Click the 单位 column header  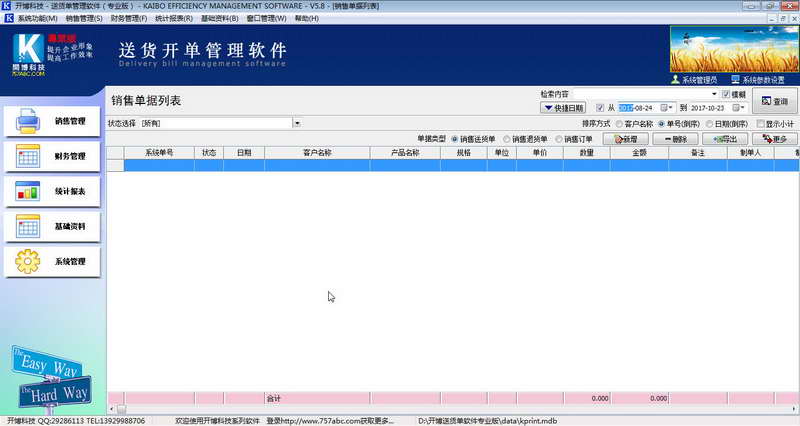pyautogui.click(x=502, y=153)
